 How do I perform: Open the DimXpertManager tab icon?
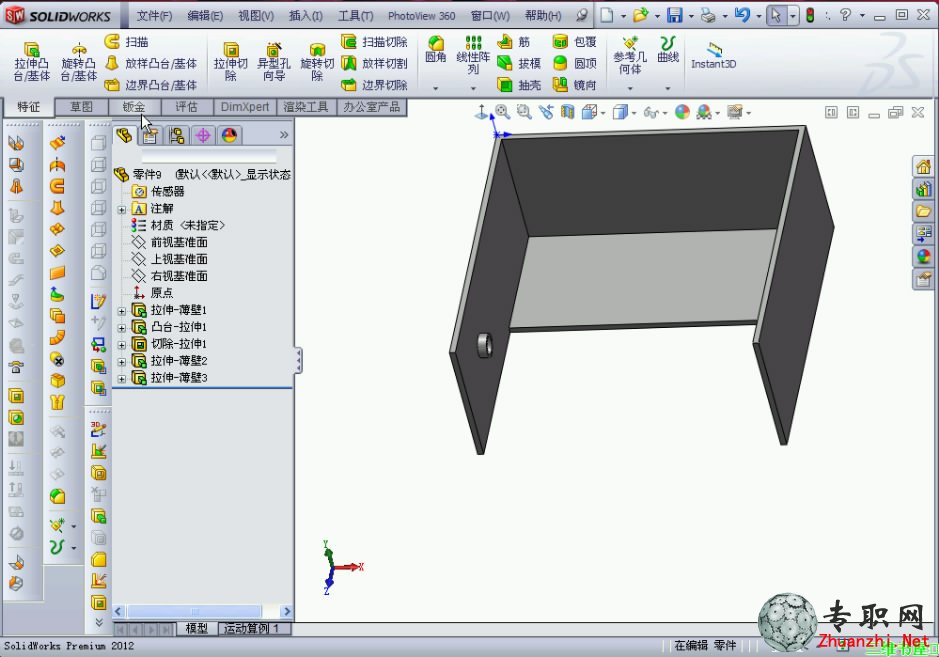coord(203,136)
